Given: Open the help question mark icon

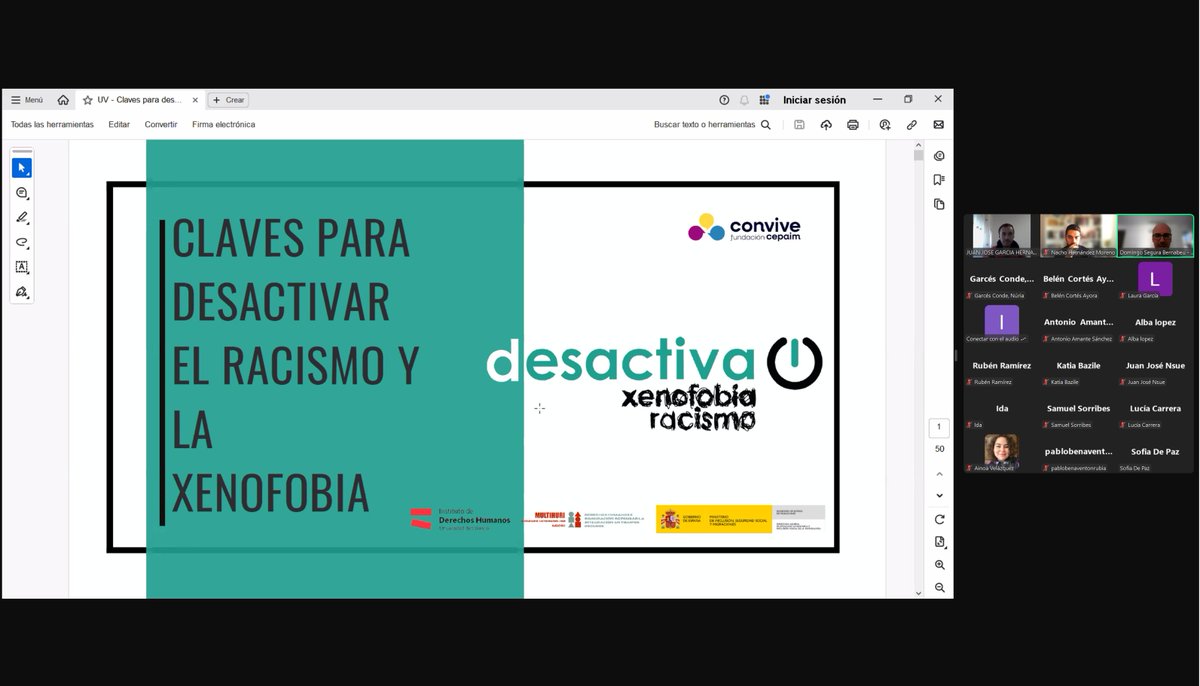Looking at the screenshot, I should click(x=724, y=100).
